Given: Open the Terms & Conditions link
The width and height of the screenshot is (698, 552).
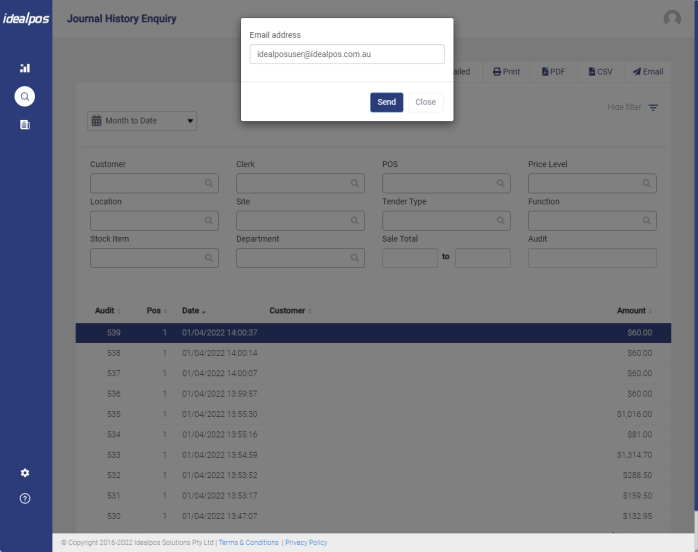Looking at the screenshot, I should click(248, 543).
